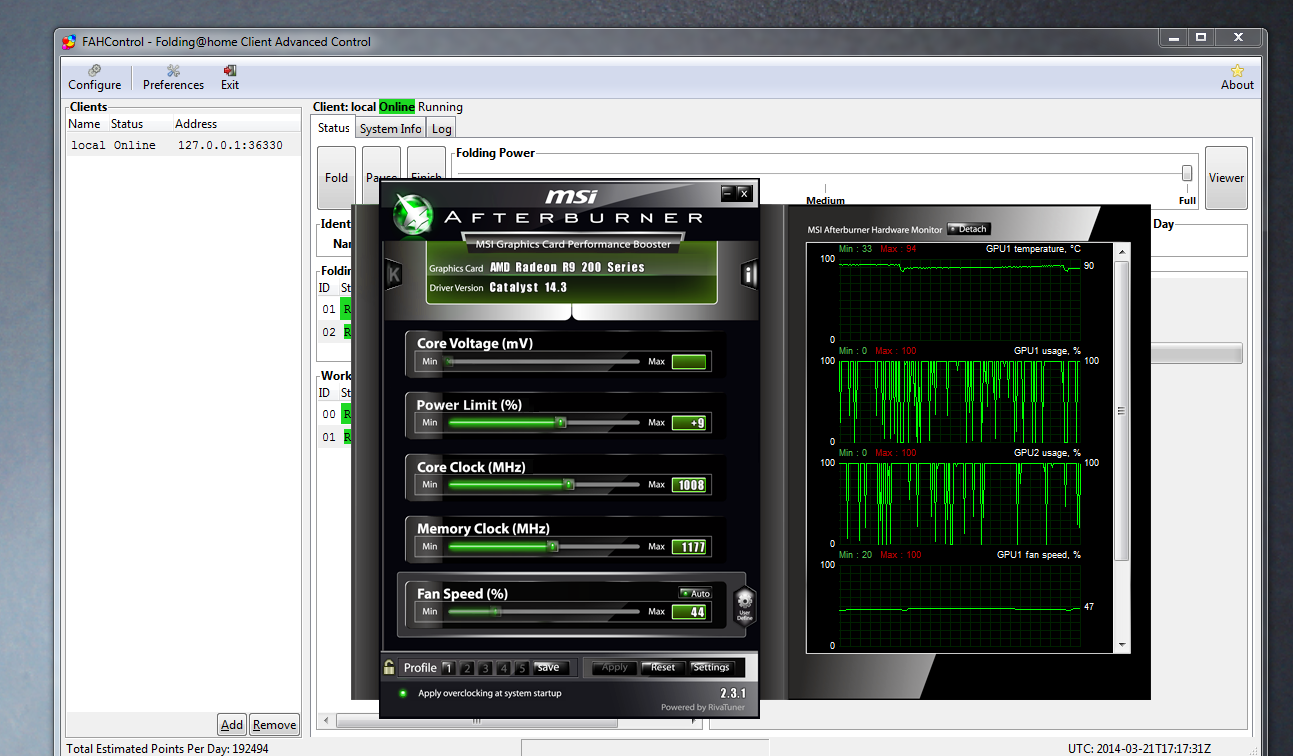Toggle the profile lock padlock icon
The width and height of the screenshot is (1293, 756).
389,667
